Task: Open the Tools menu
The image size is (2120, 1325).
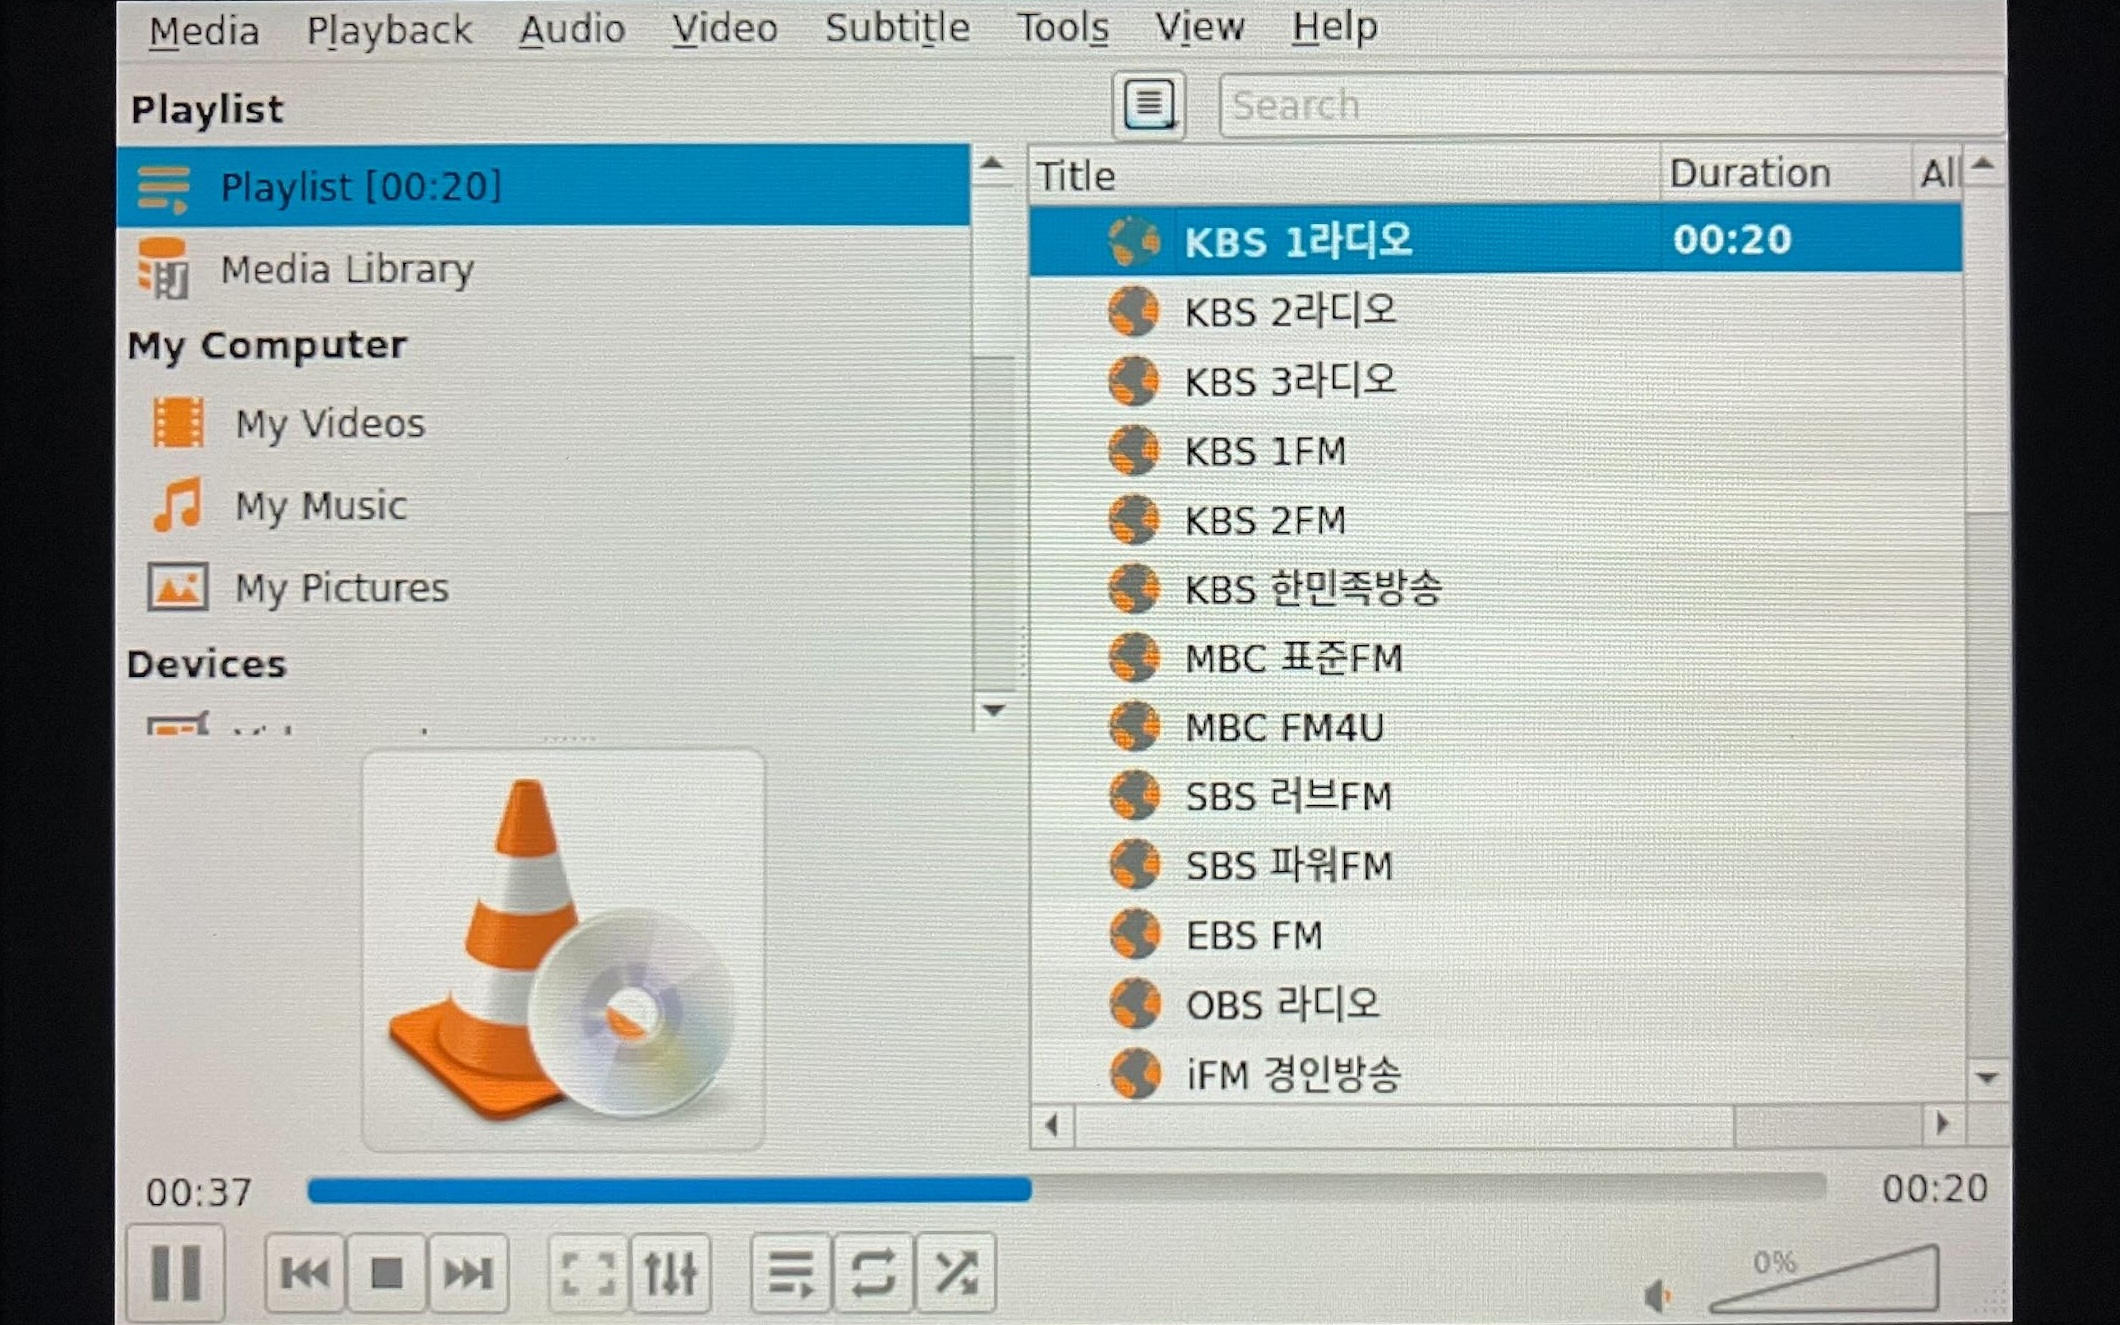Action: (x=1062, y=27)
